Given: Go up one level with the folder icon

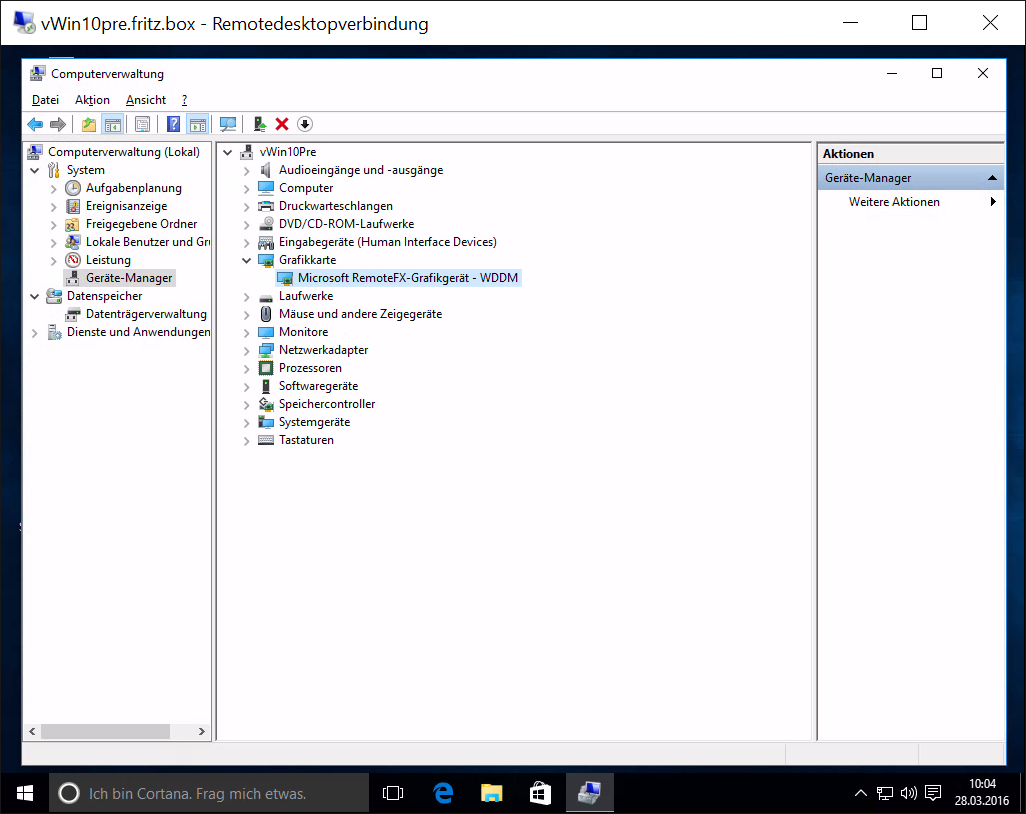Looking at the screenshot, I should 89,124.
